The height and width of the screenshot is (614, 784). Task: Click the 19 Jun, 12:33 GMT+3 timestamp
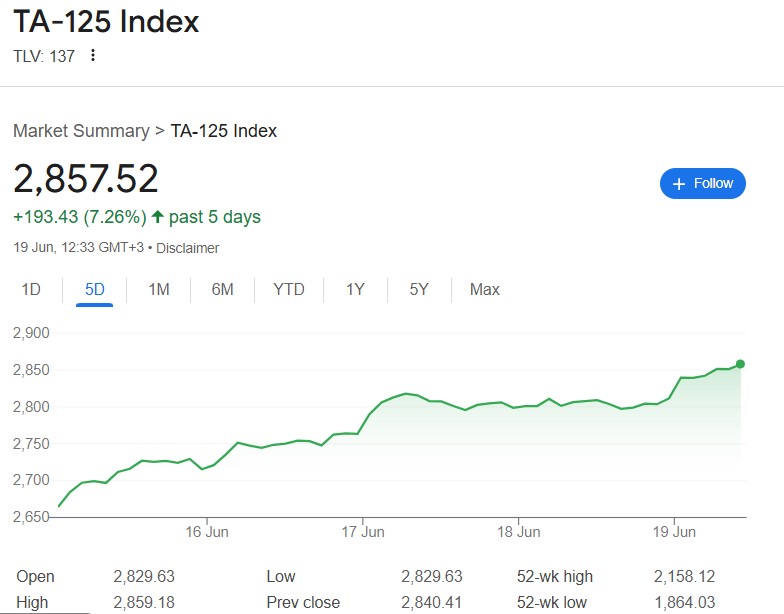tap(78, 248)
